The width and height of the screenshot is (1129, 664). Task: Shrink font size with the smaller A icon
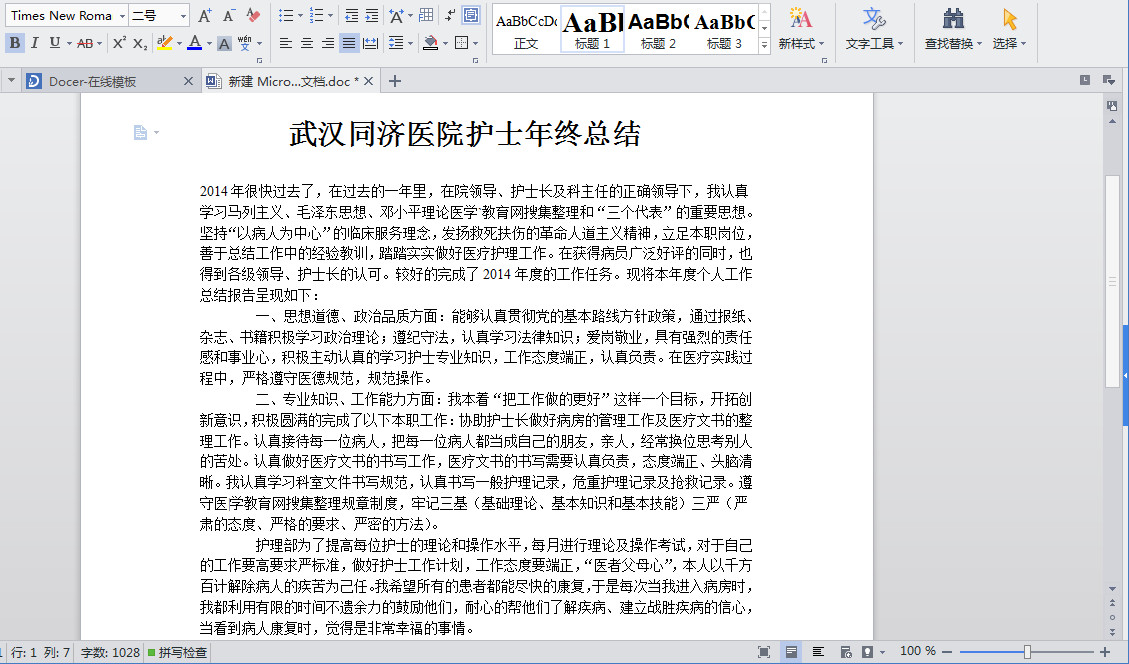(x=229, y=15)
